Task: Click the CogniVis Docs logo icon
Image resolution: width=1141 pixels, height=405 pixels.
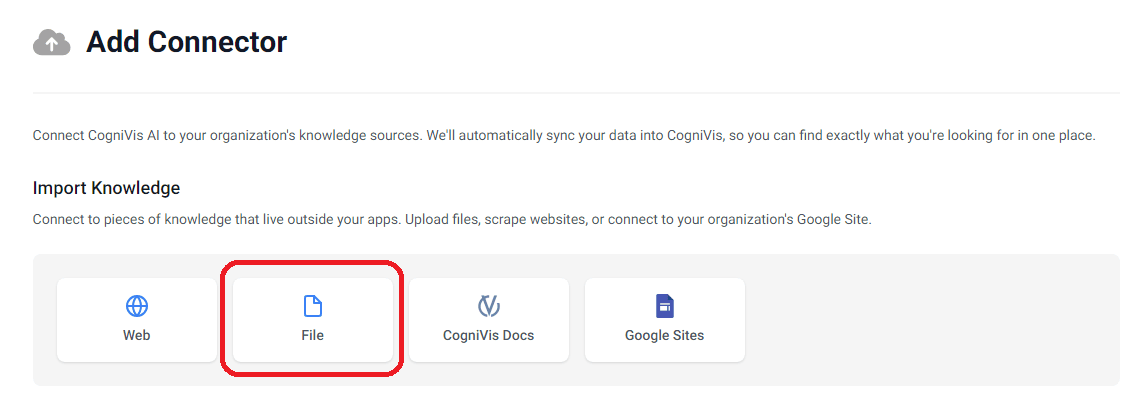Action: [489, 306]
